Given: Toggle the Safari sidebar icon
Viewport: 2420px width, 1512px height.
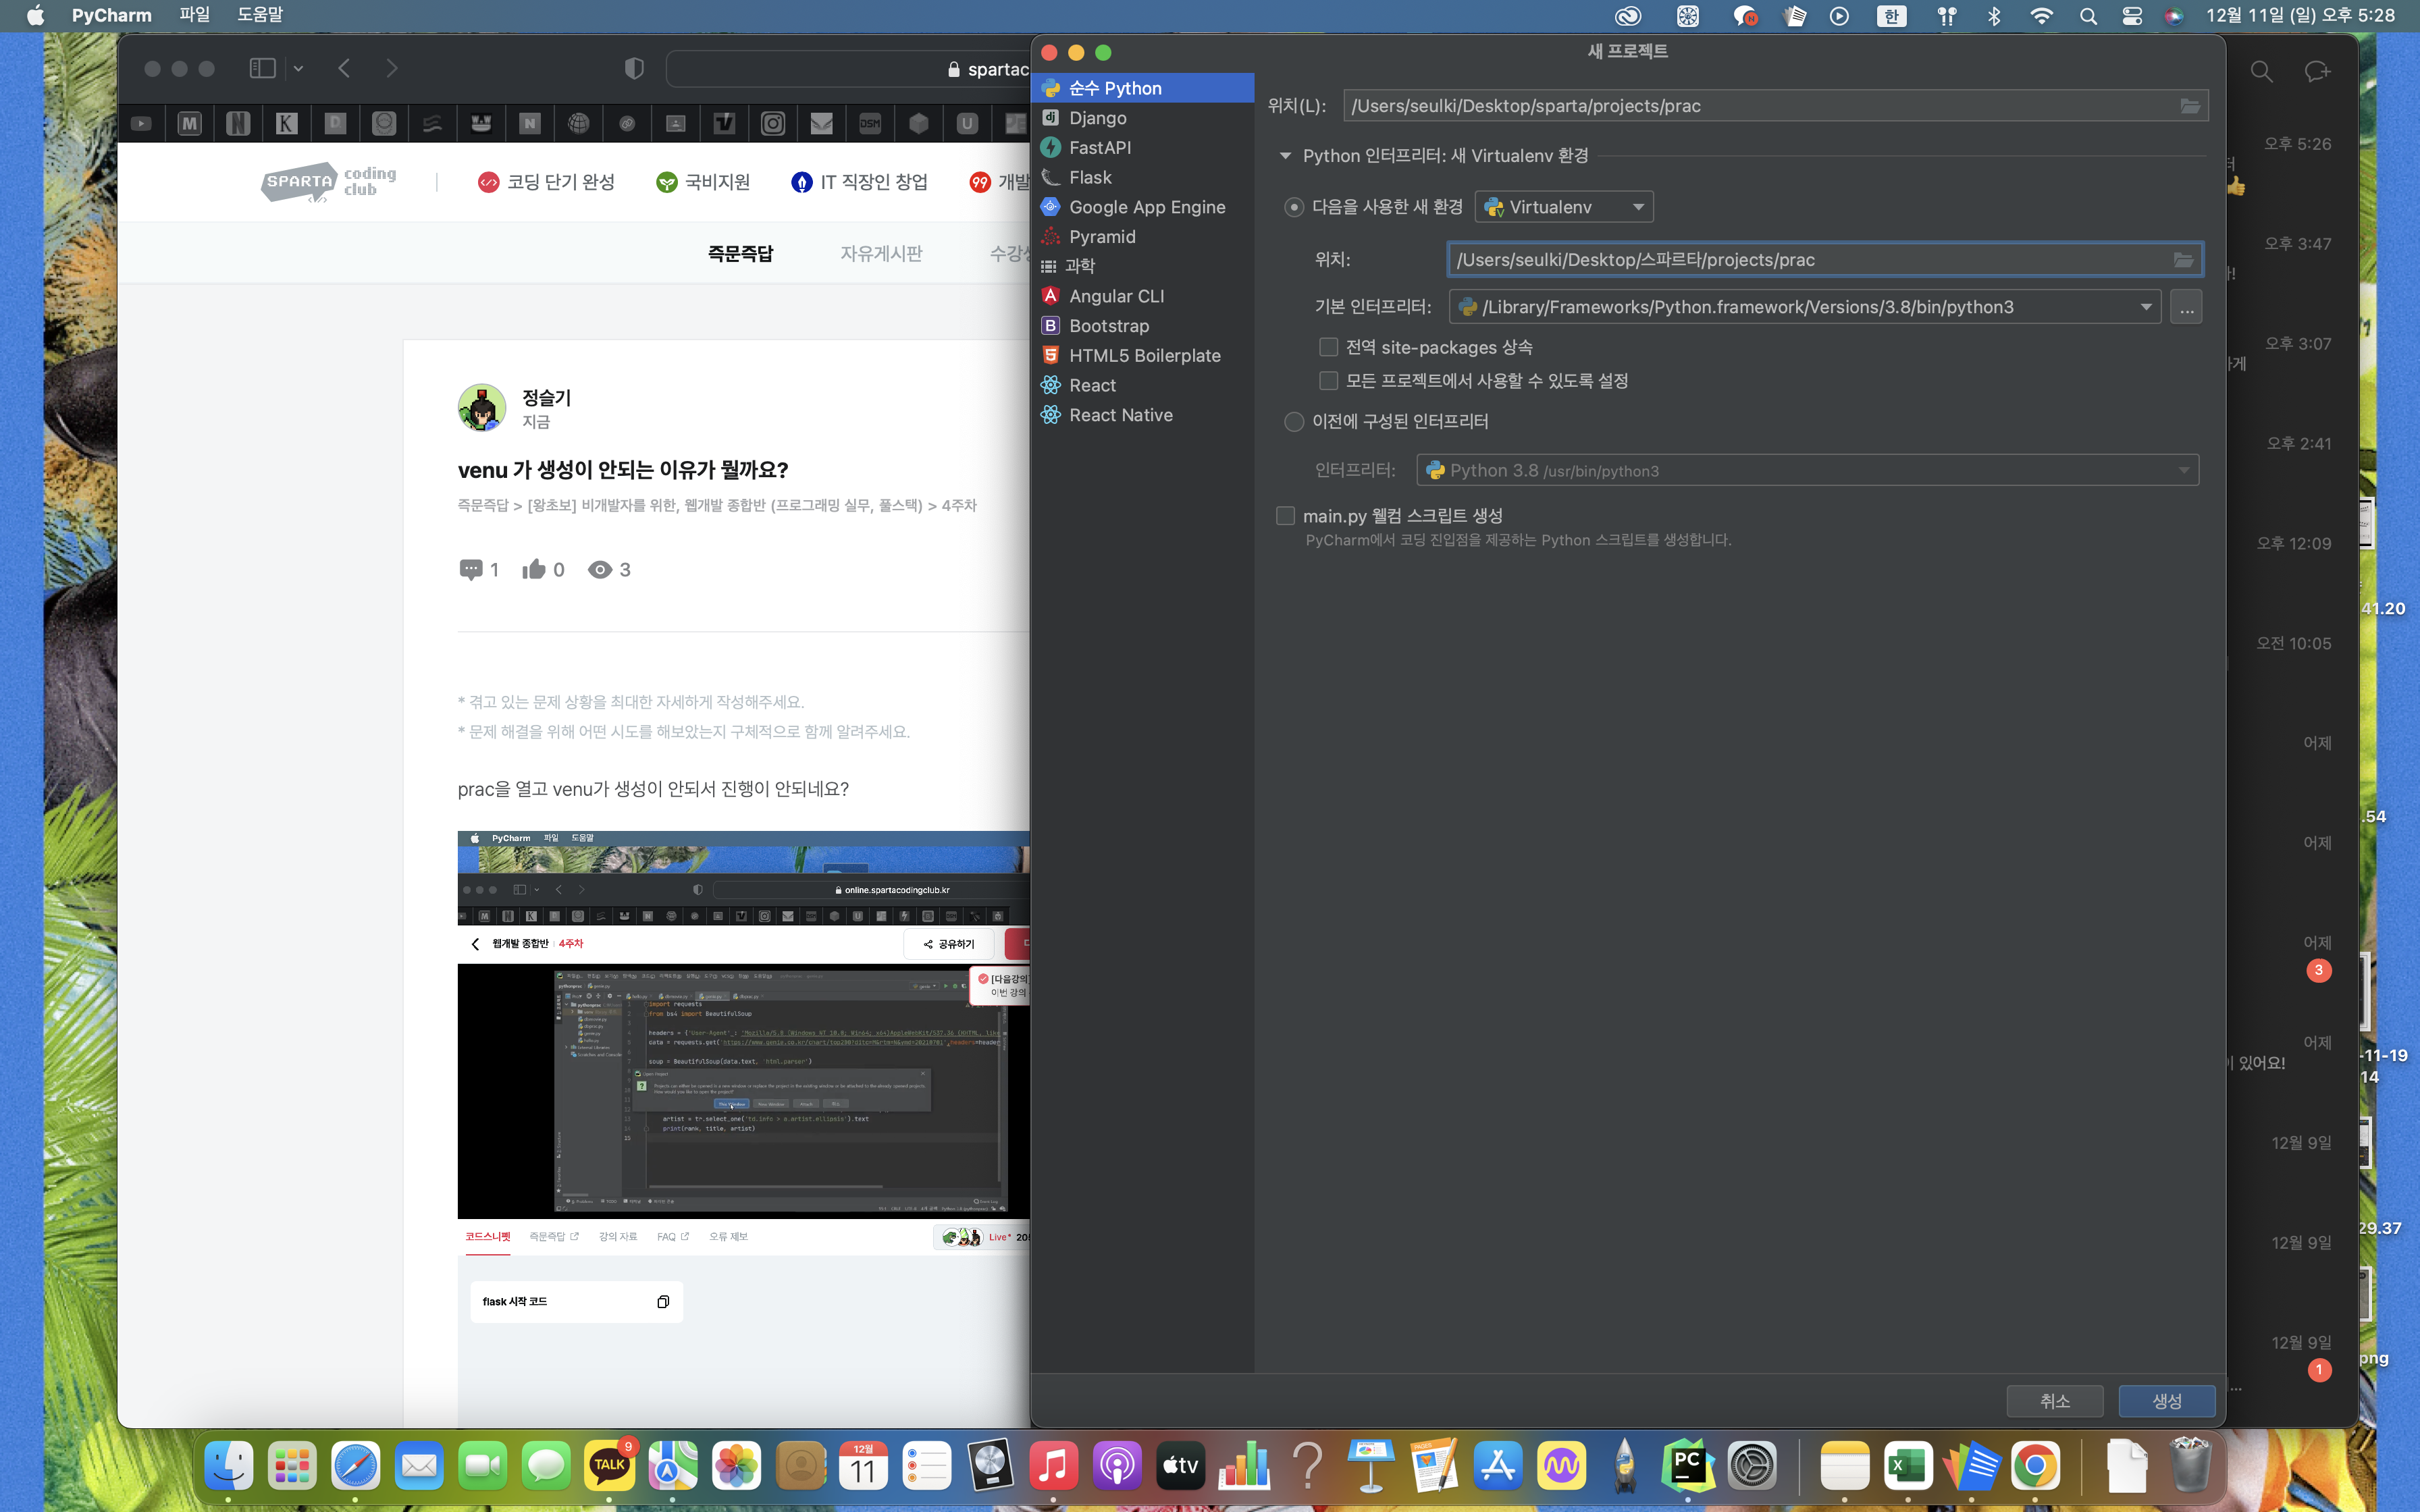Looking at the screenshot, I should 262,68.
